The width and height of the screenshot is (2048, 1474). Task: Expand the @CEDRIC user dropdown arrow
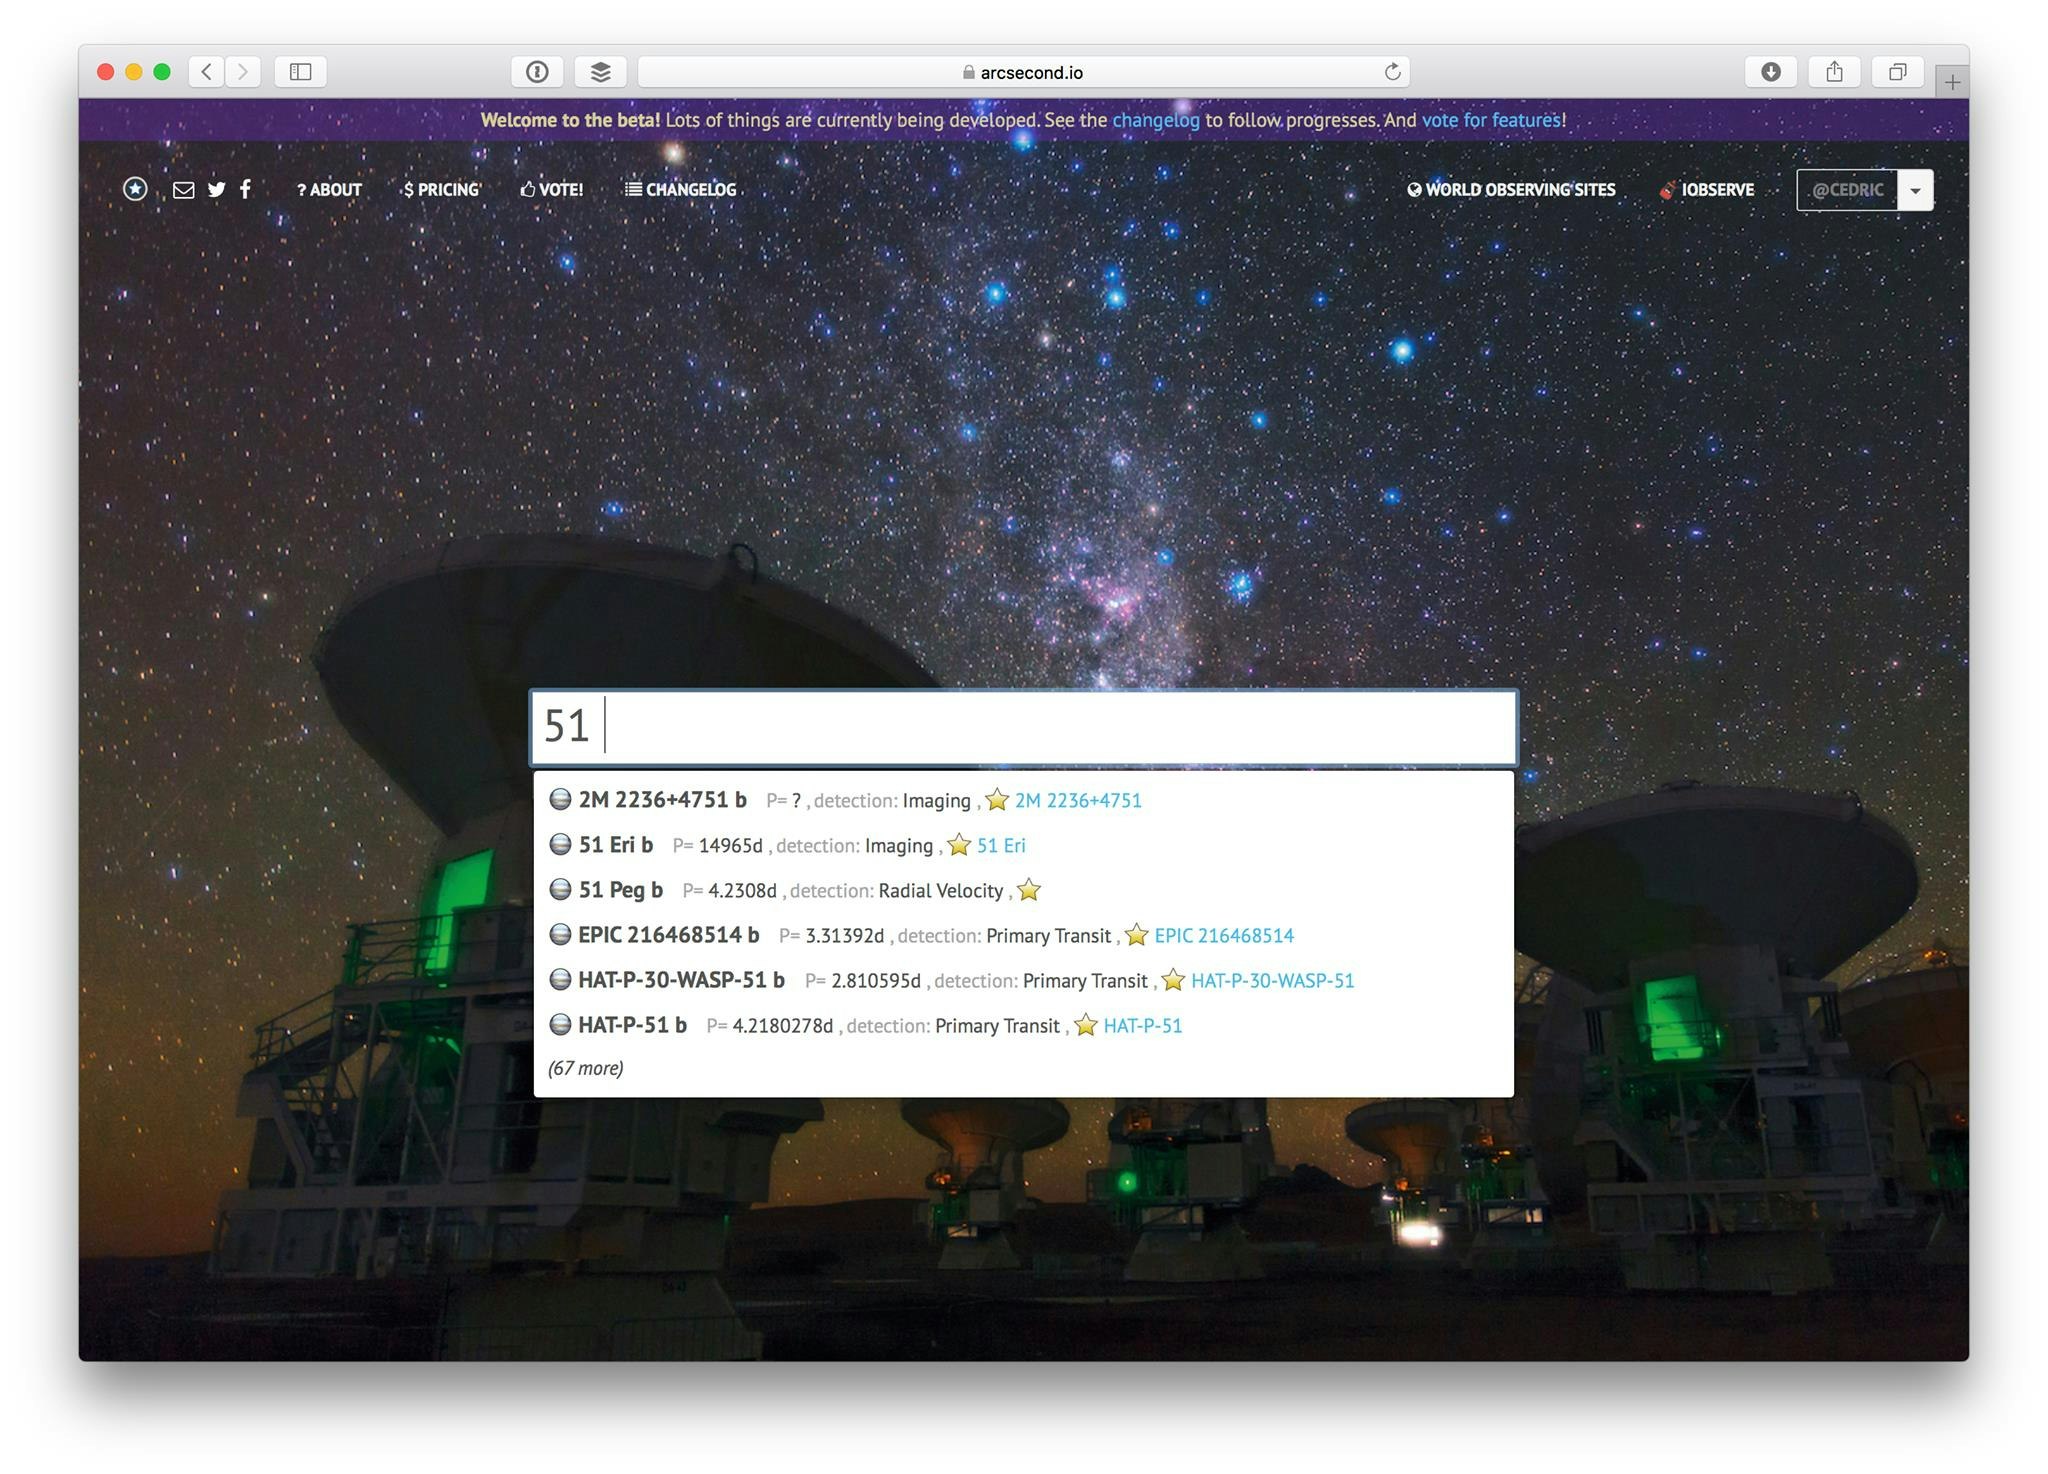1915,190
